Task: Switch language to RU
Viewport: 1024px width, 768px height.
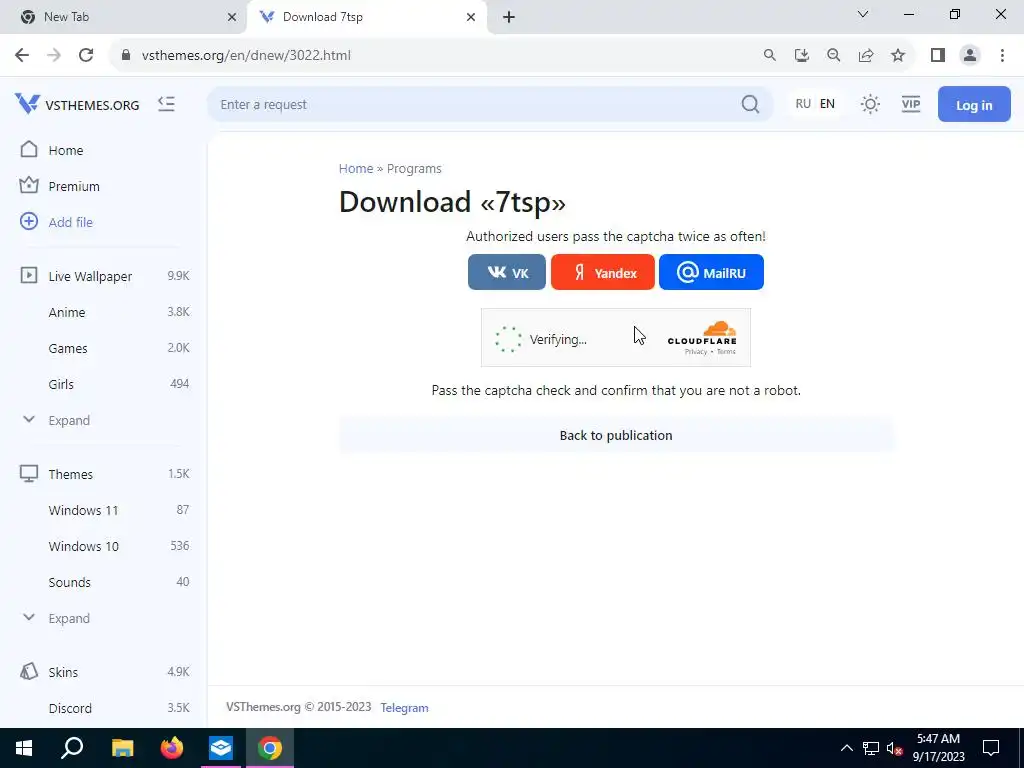Action: click(x=803, y=104)
